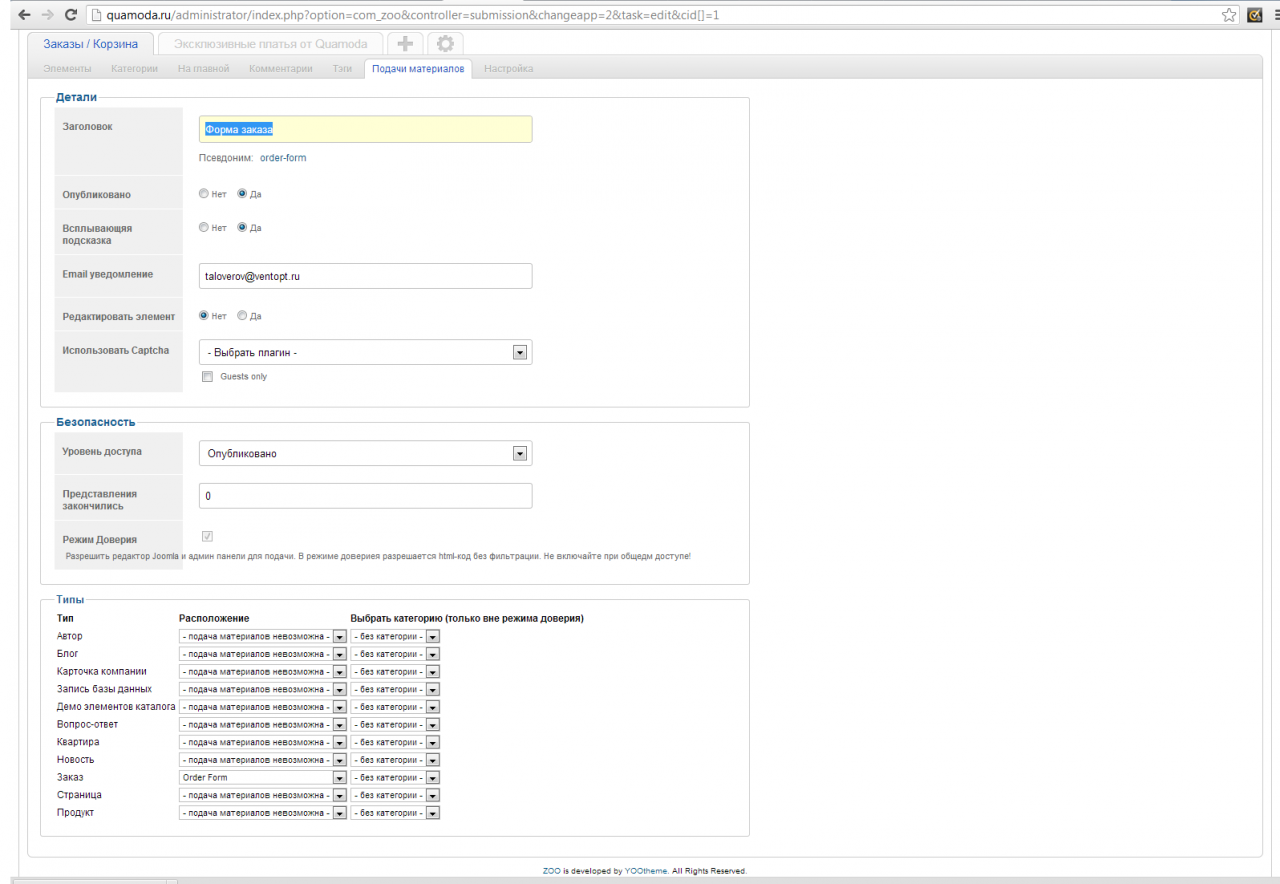Click the order-form alias link
Viewport: 1280px width, 884px height.
click(283, 158)
